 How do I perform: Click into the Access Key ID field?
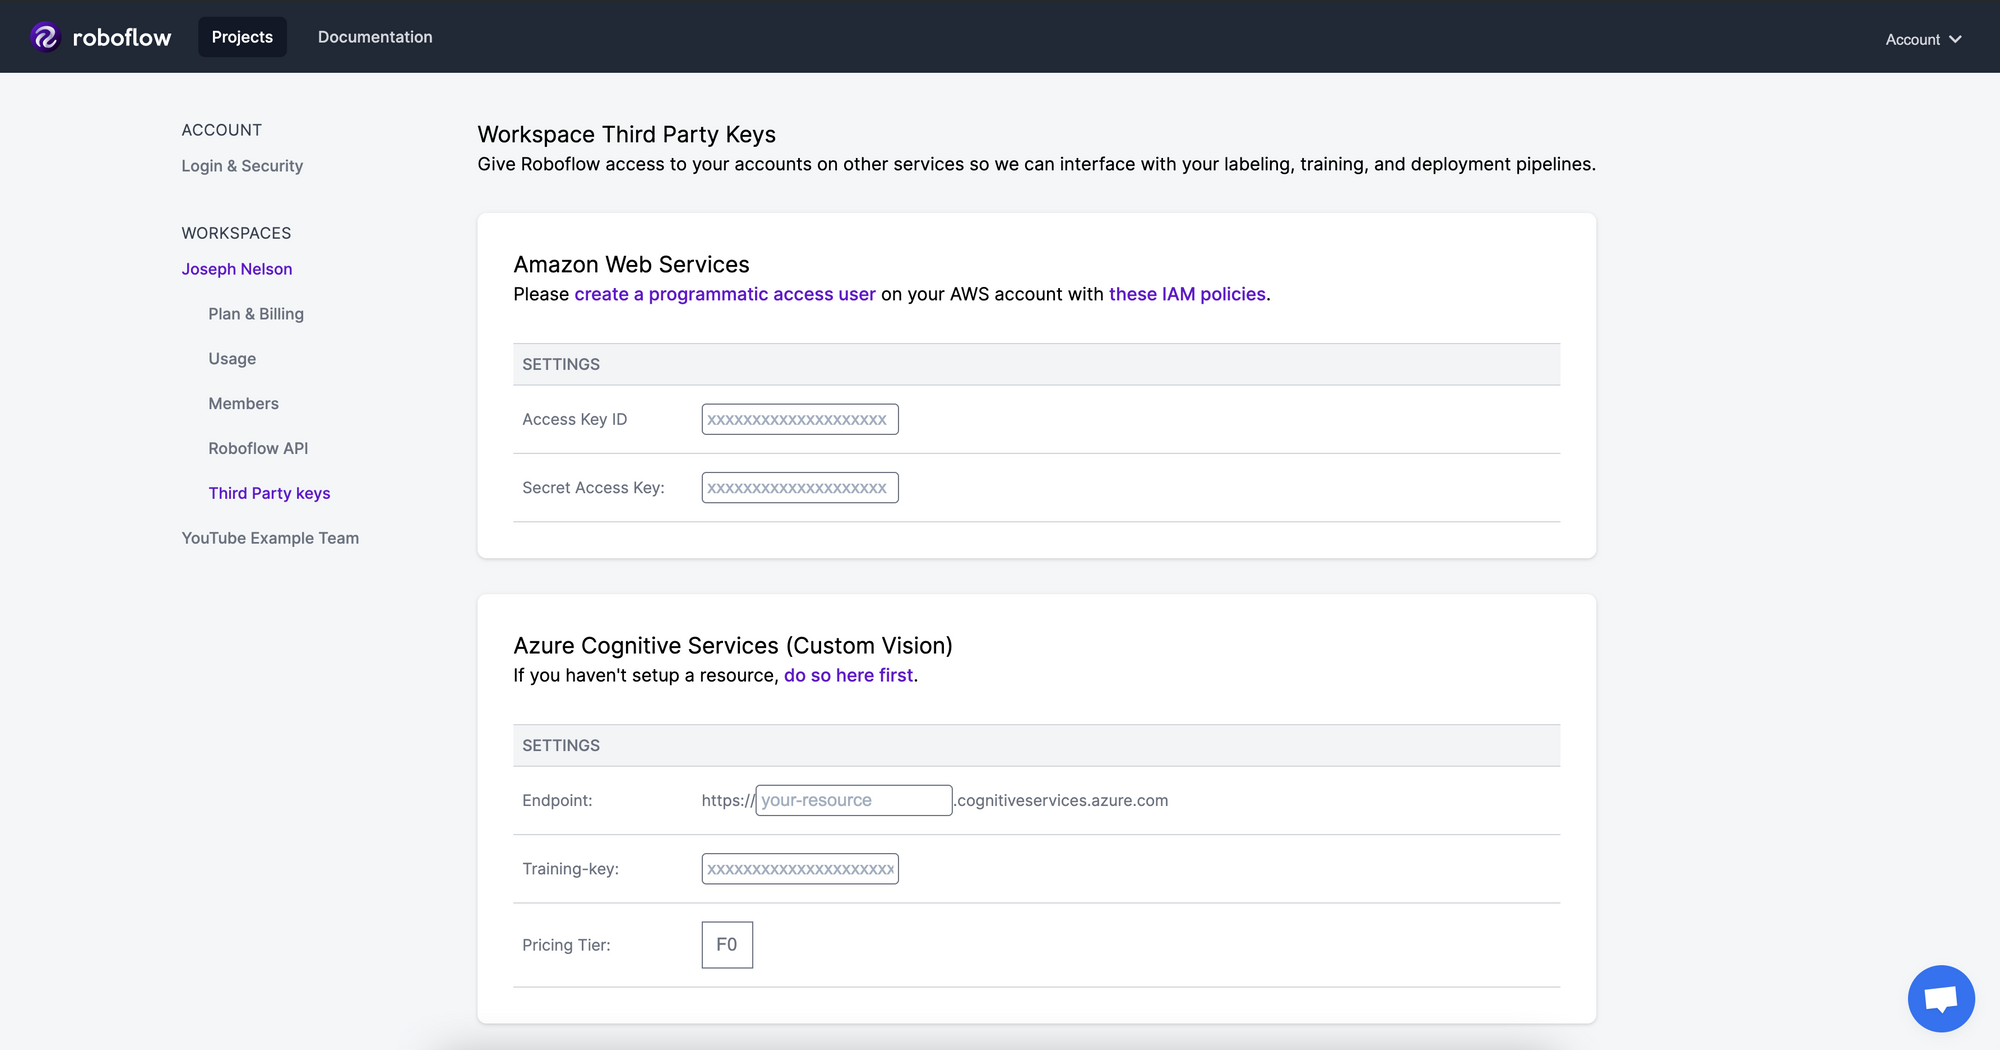coord(799,419)
